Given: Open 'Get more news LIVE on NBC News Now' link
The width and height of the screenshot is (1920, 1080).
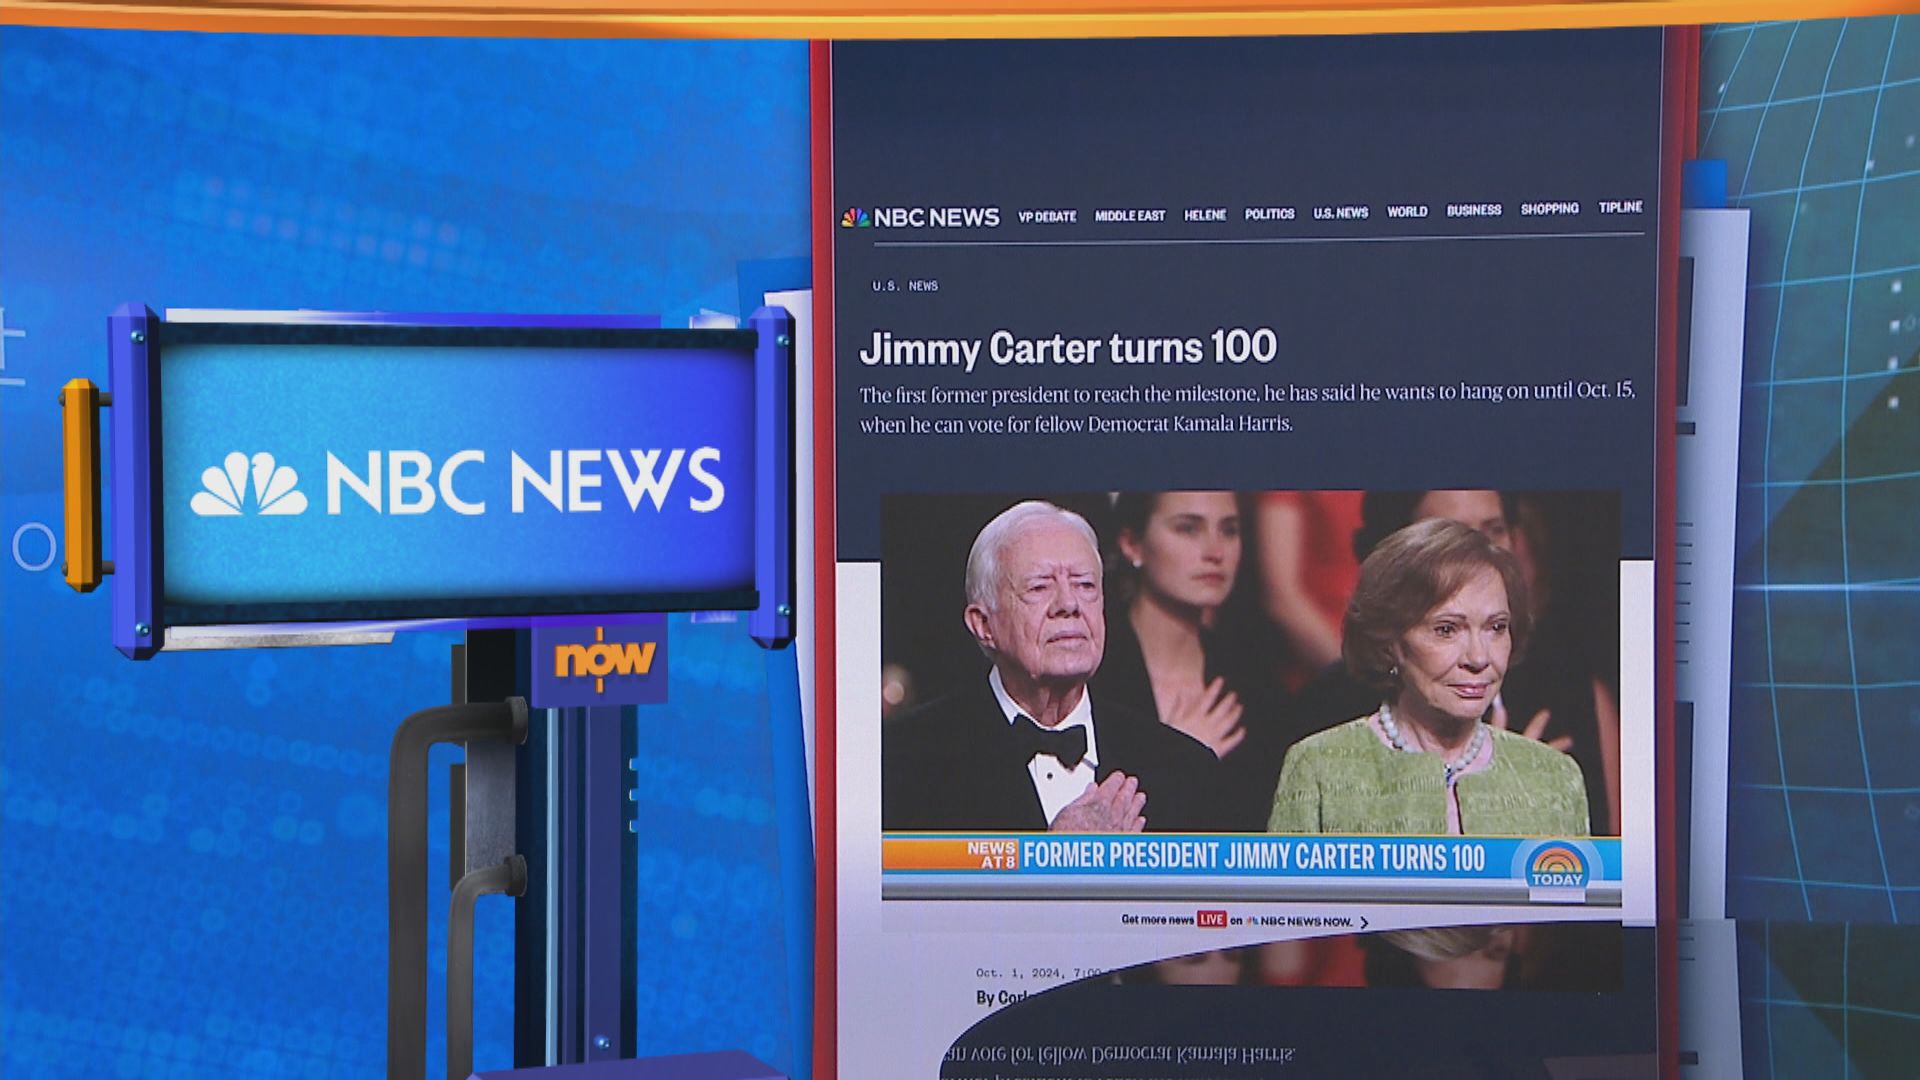Looking at the screenshot, I should (1244, 921).
